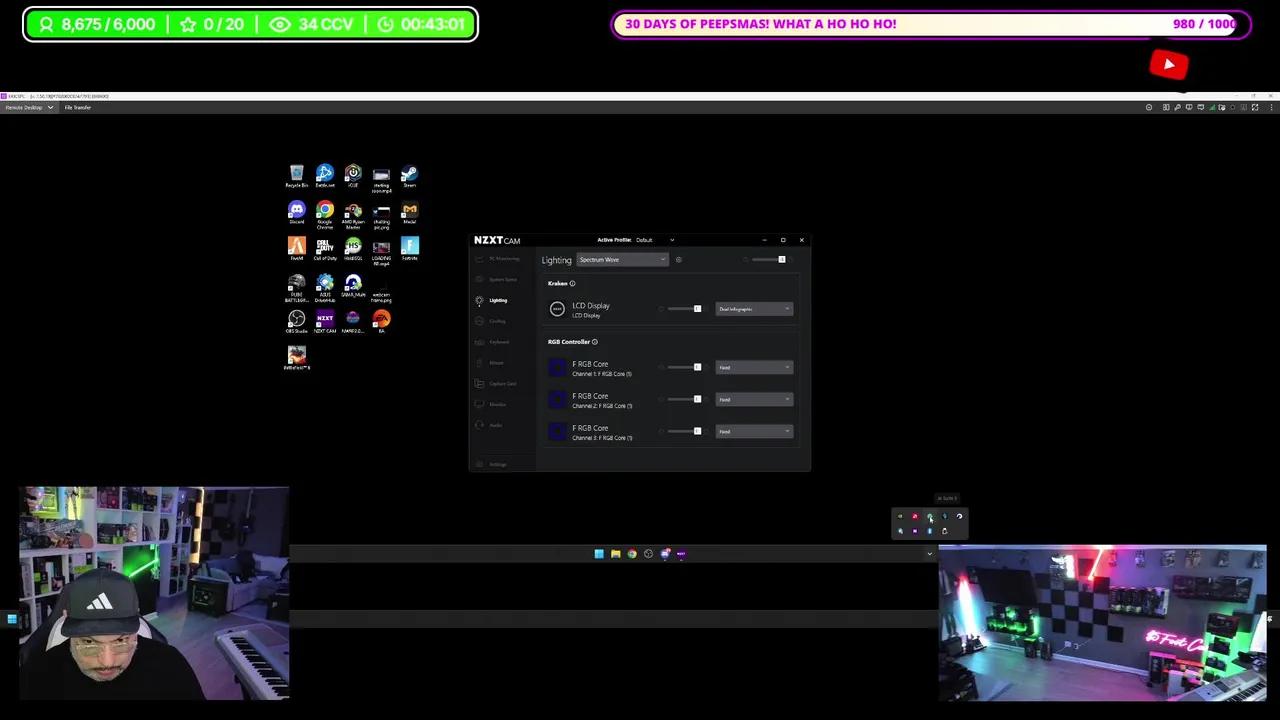Open the PUBG Battlegrounds shortcut
Image resolution: width=1280 pixels, height=720 pixels.
pyautogui.click(x=296, y=288)
